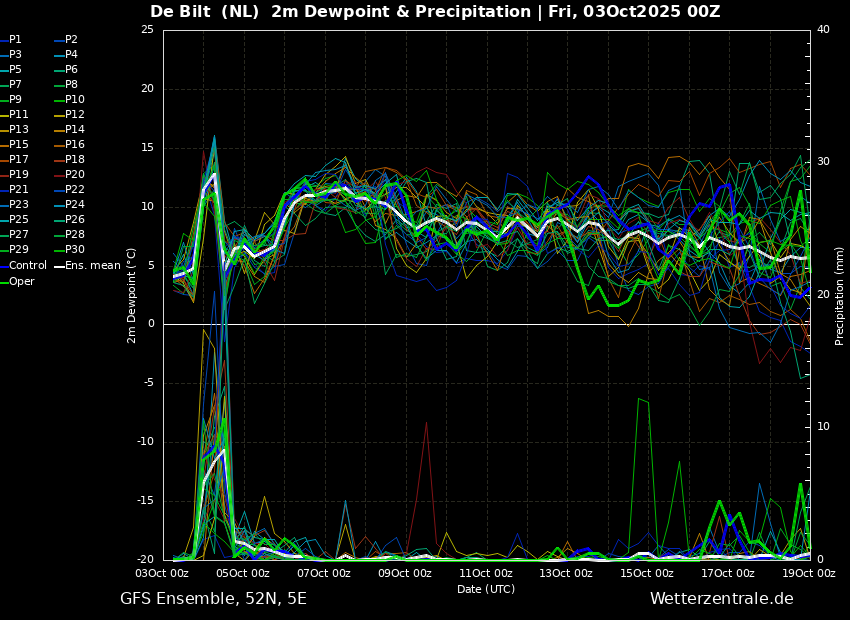Screen dimensions: 850x620
Task: Select the -15 dewpoint axis value
Action: (x=145, y=501)
